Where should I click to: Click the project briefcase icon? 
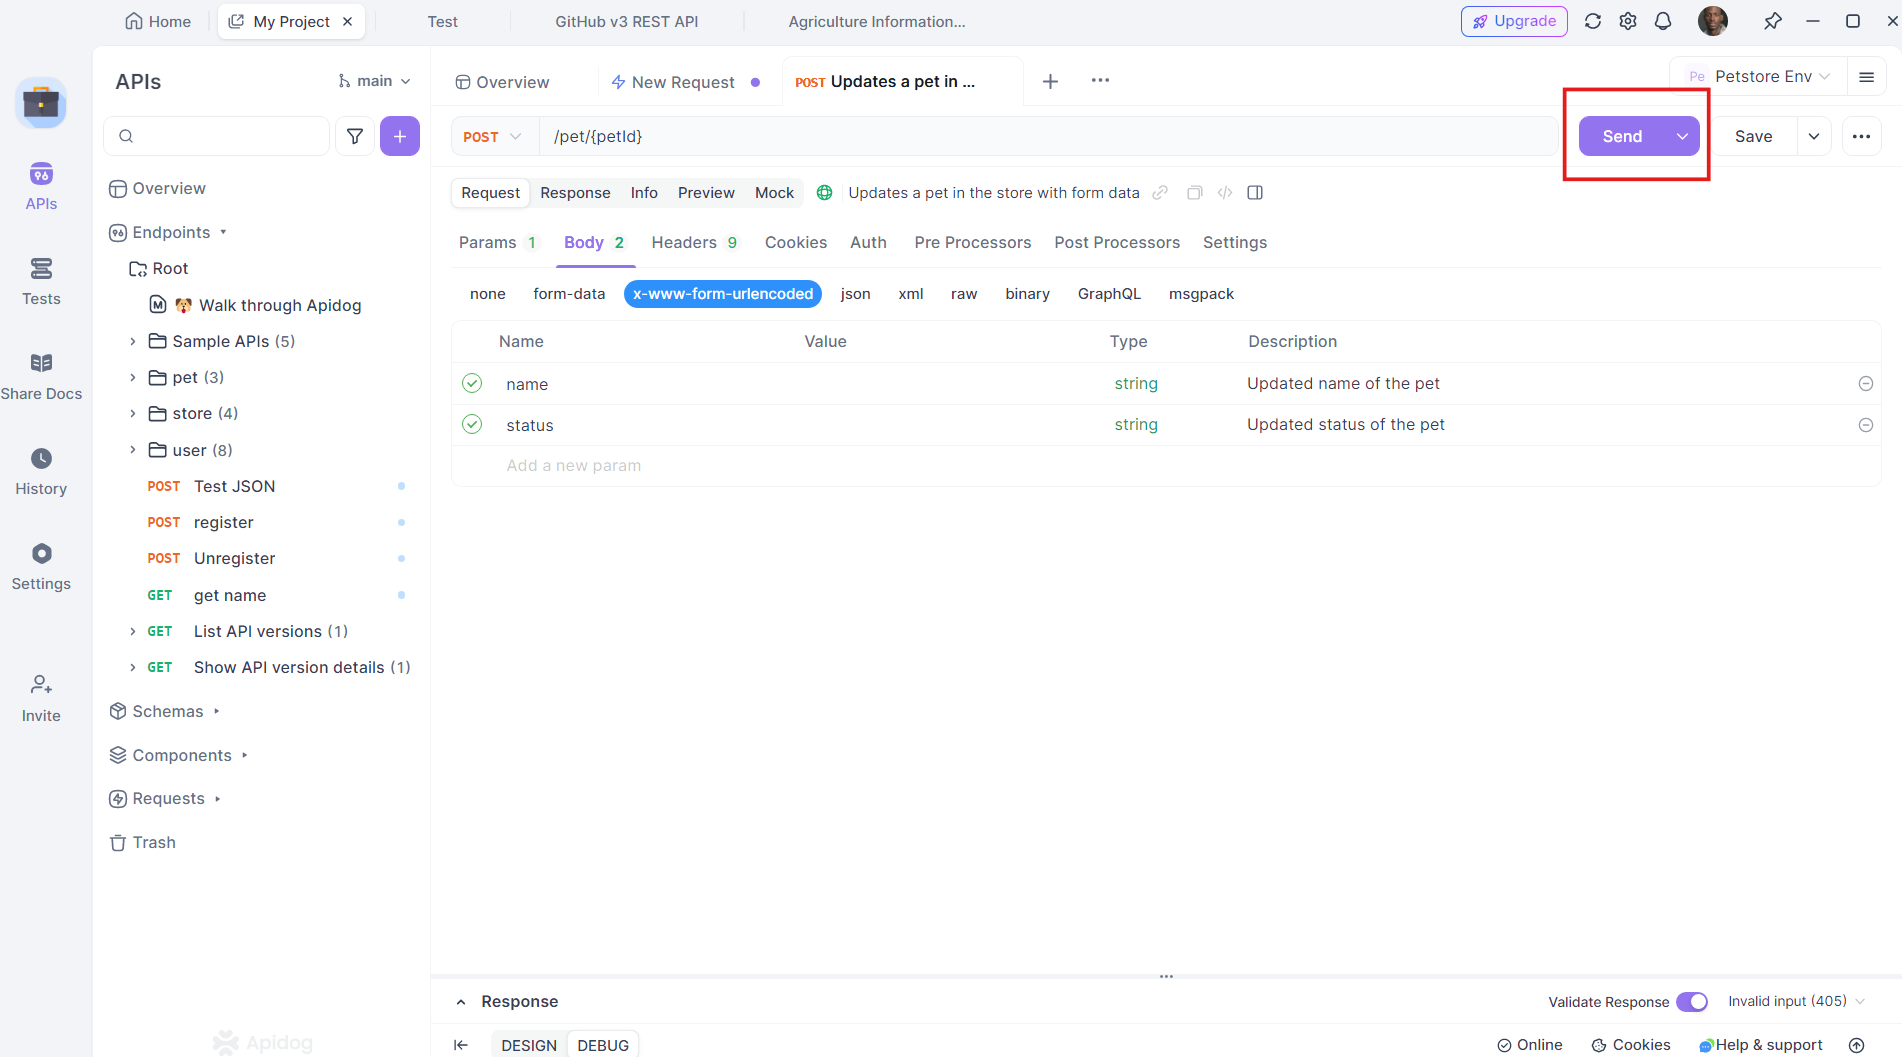(x=41, y=102)
